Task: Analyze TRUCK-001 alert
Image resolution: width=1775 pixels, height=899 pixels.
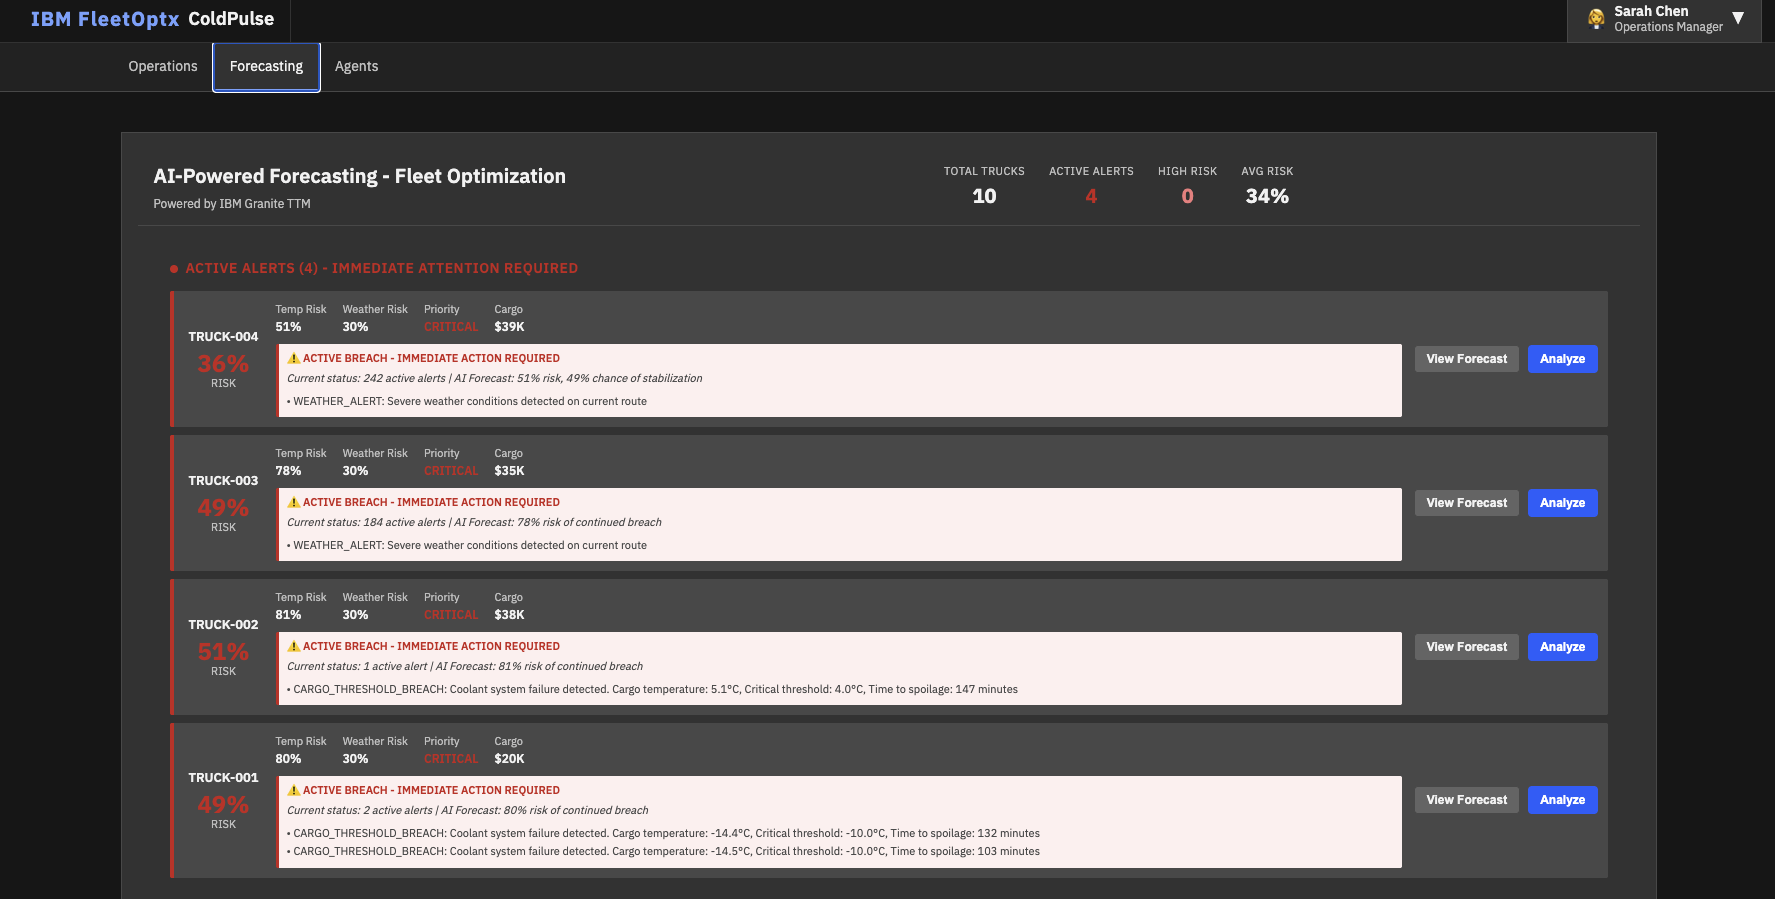Action: click(x=1562, y=800)
